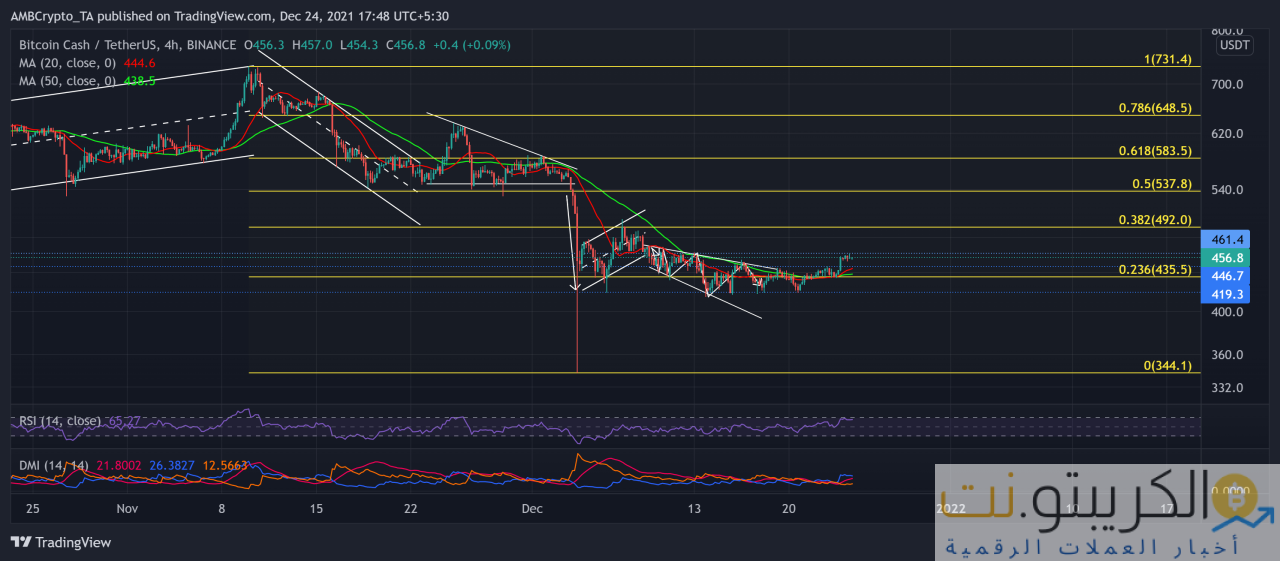Image resolution: width=1280 pixels, height=561 pixels.
Task: Click the MA (50, close, 0) indicator label
Action: pos(75,80)
